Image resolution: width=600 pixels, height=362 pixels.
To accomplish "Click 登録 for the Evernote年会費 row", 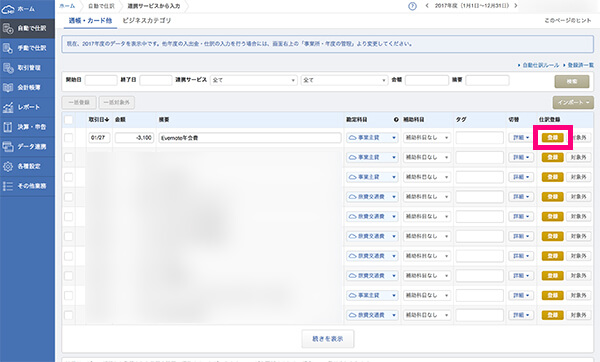I will [x=553, y=138].
